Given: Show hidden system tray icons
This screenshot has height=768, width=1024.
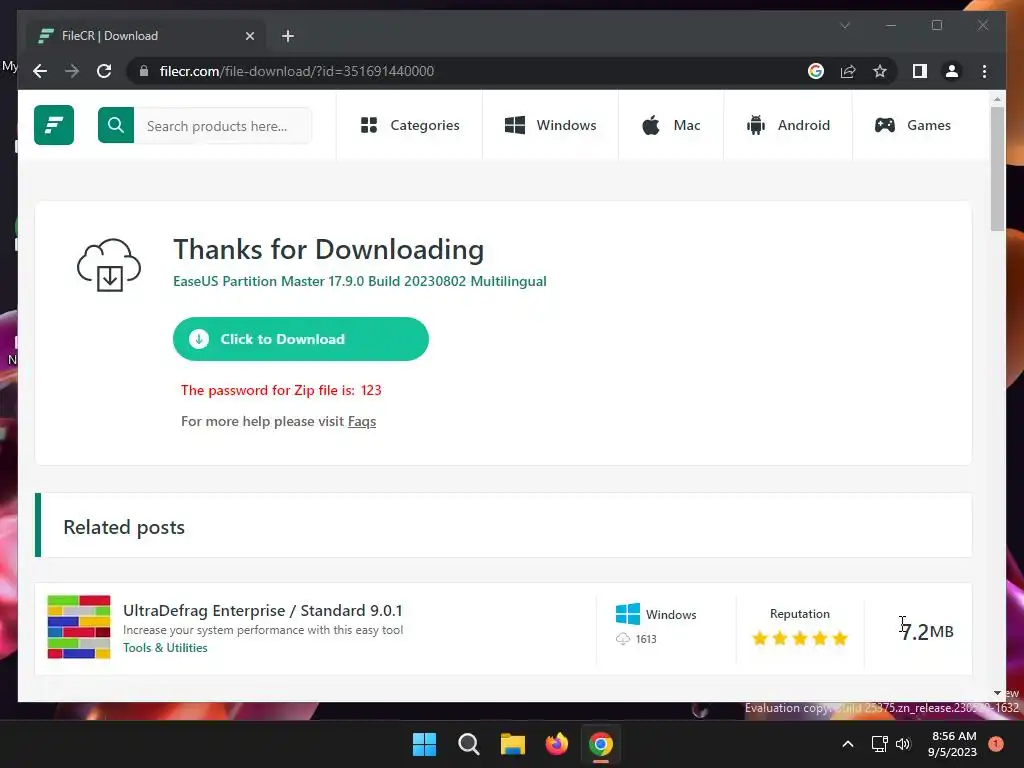Looking at the screenshot, I should pyautogui.click(x=848, y=744).
